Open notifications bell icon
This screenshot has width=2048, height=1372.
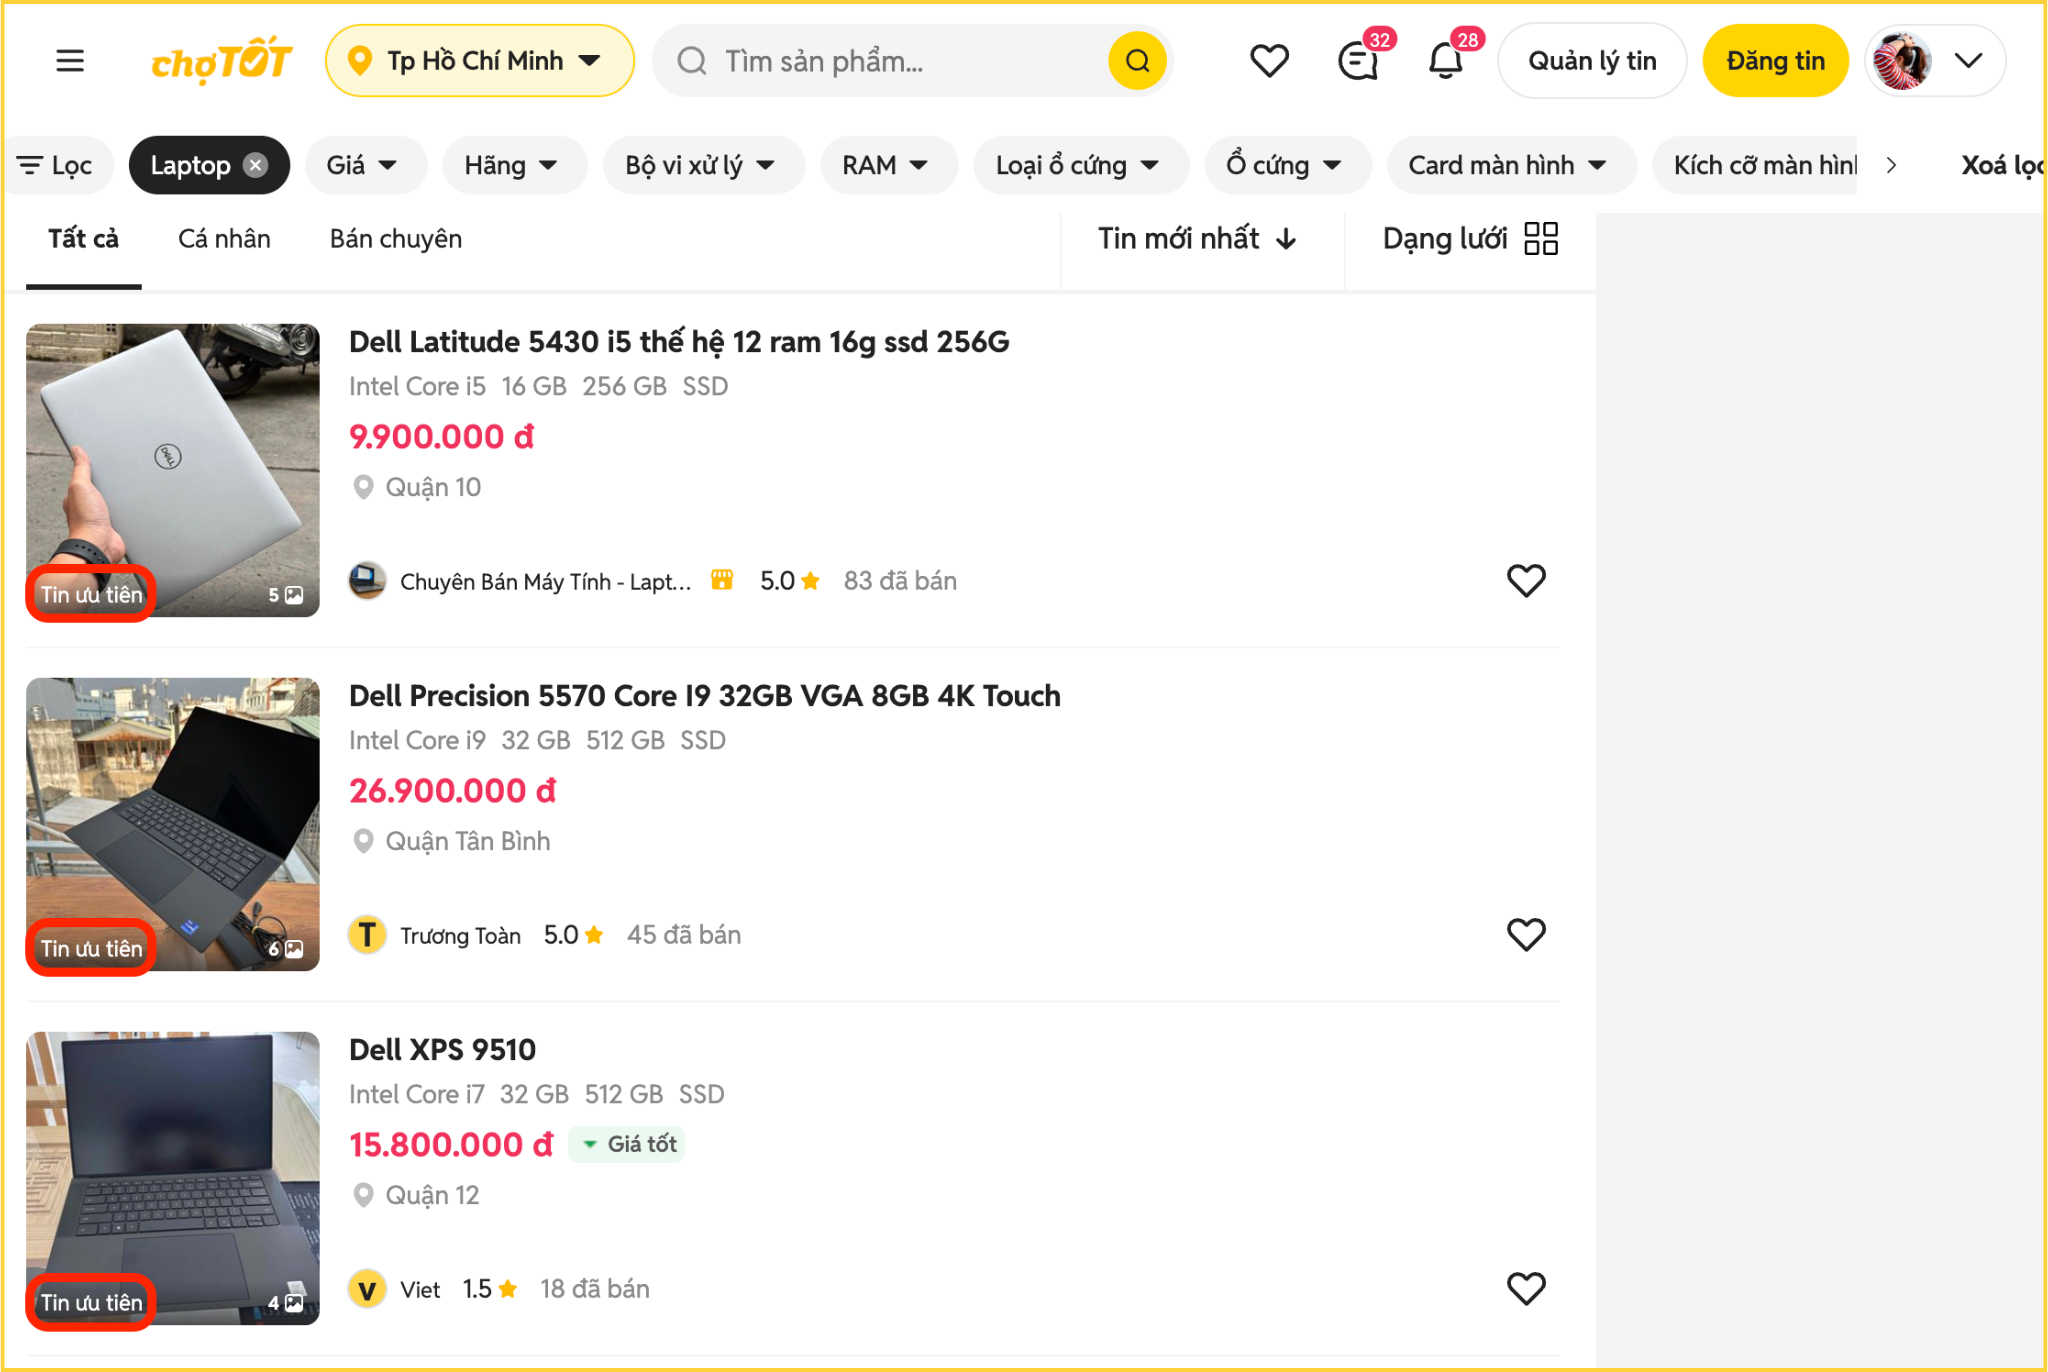tap(1445, 61)
